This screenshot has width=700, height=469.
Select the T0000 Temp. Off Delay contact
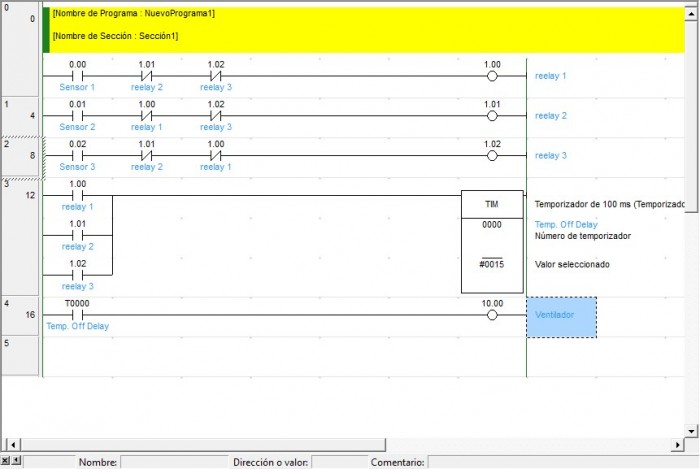click(77, 315)
